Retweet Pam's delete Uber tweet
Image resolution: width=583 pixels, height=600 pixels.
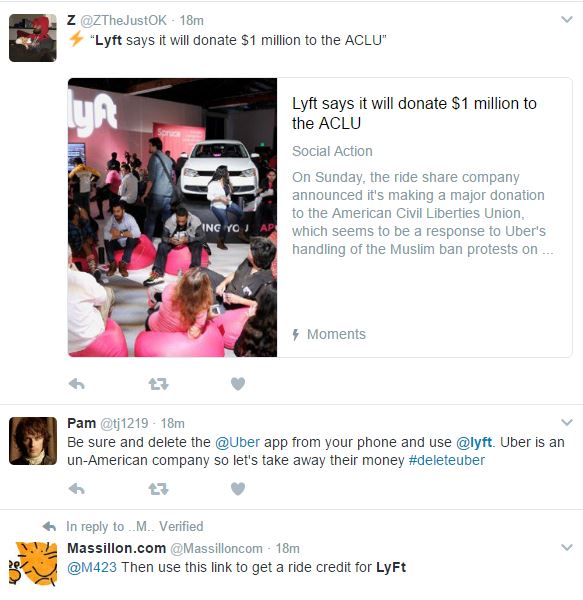click(158, 489)
